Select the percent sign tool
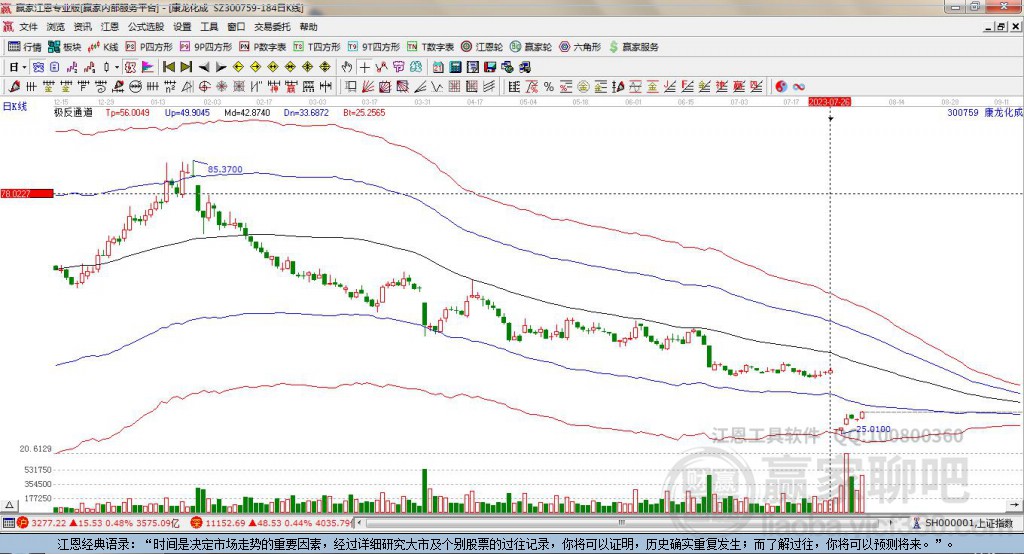This screenshot has width=1024, height=554. (549, 86)
